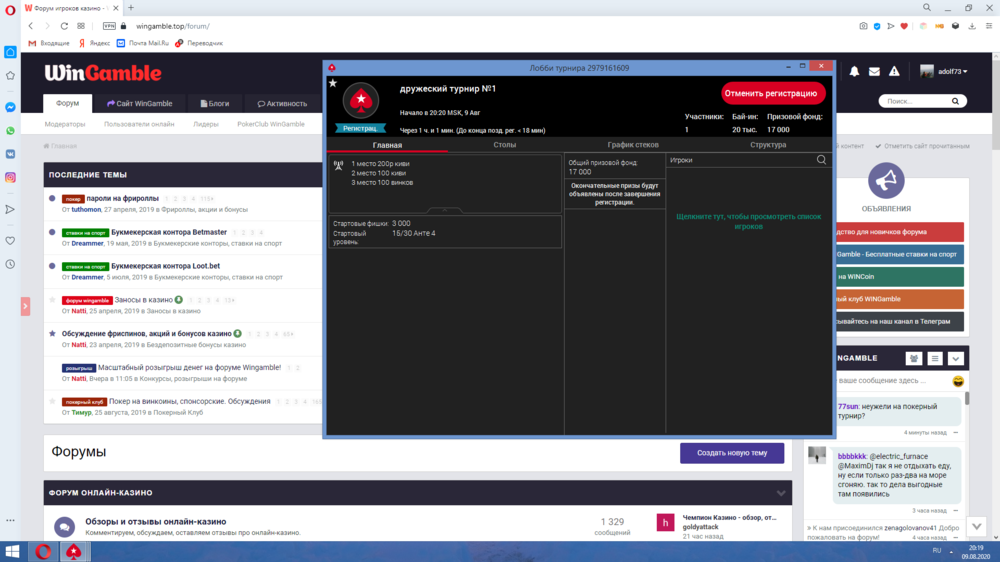Open Обзоры и отзывы онлайн-казино forum

tap(156, 522)
